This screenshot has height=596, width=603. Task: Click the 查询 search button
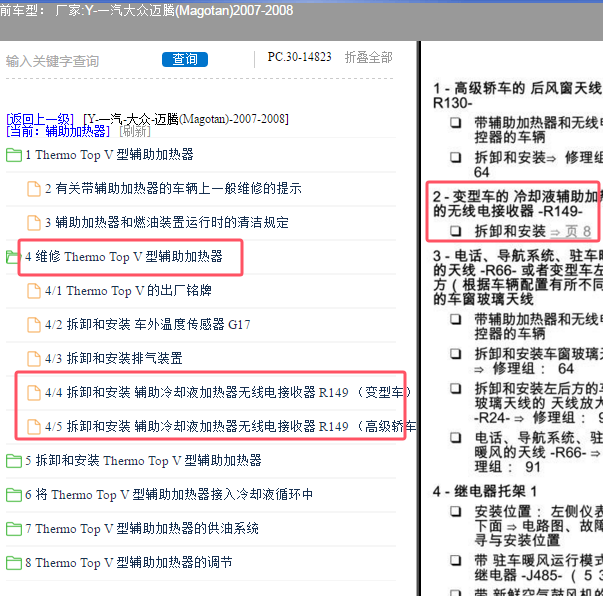[x=185, y=59]
